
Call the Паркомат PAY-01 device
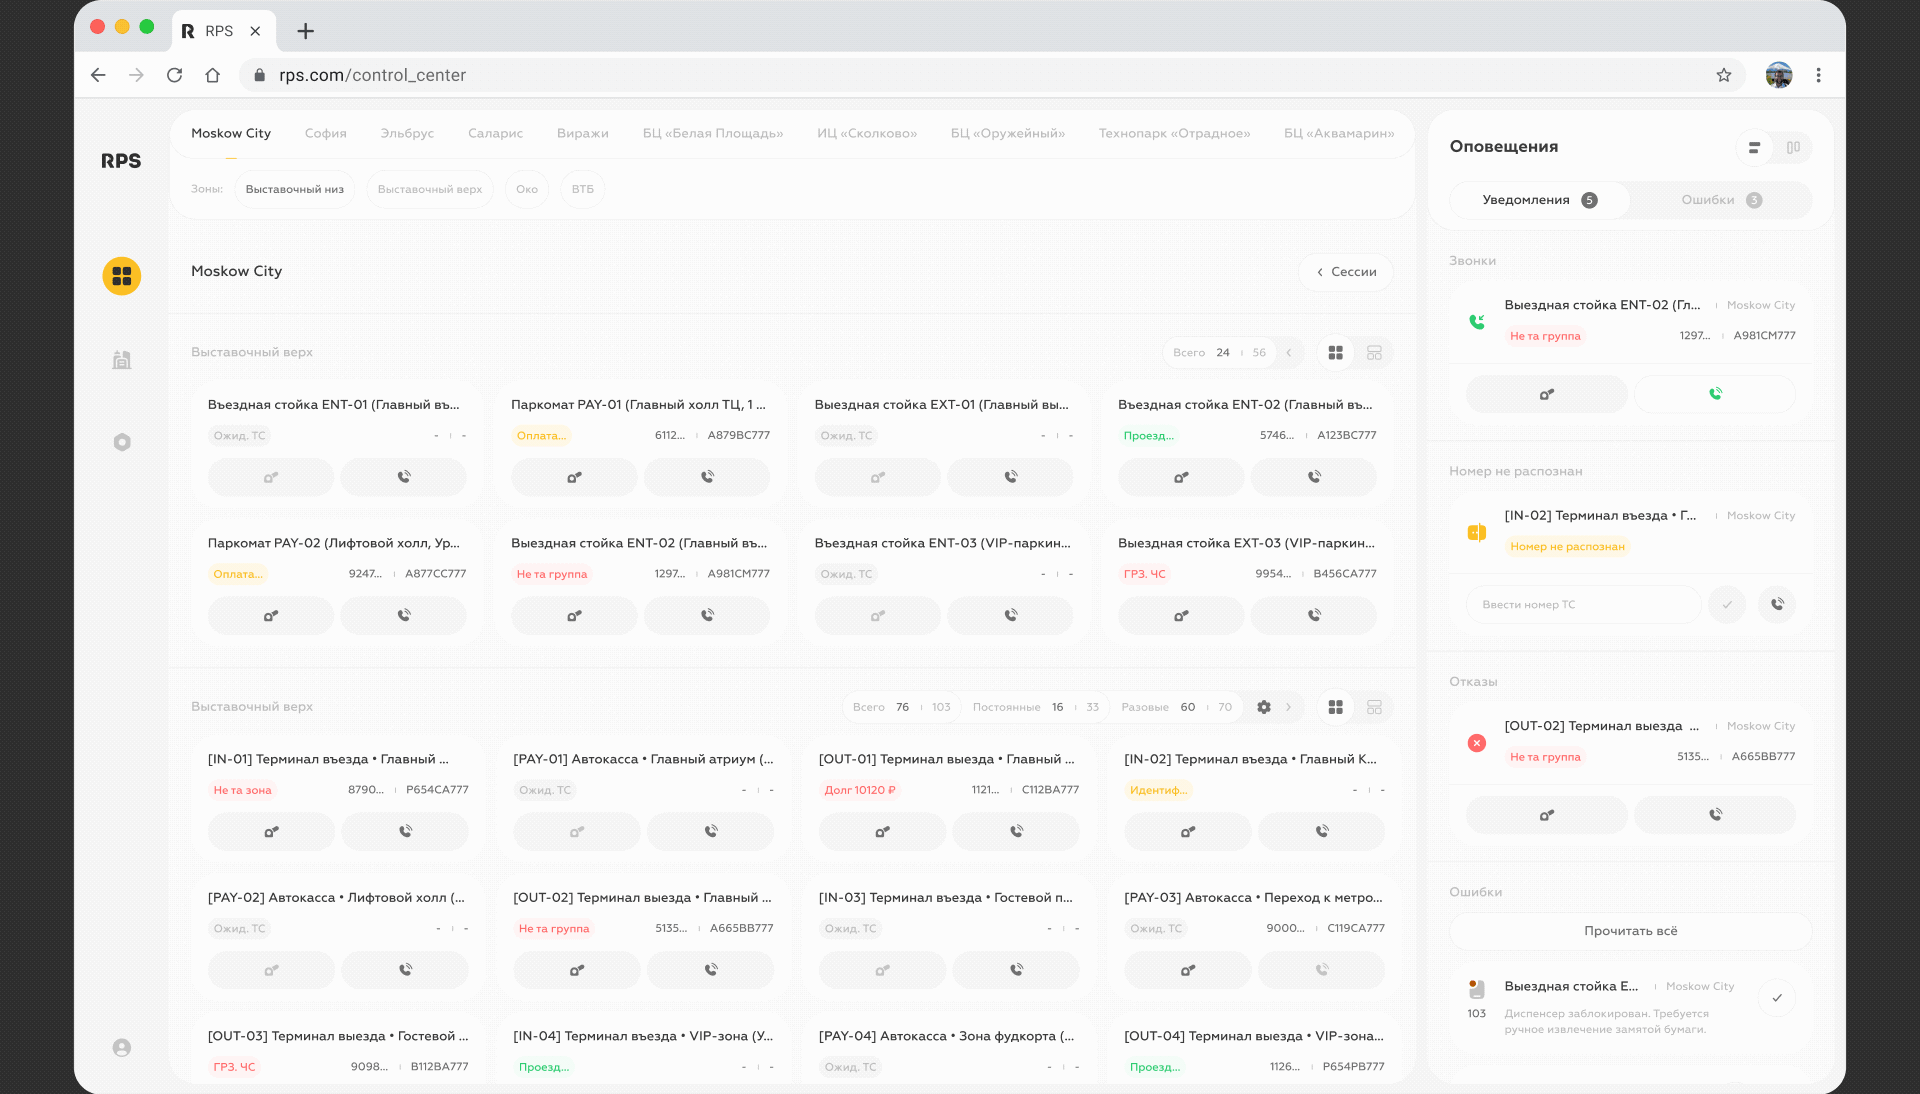tap(707, 477)
